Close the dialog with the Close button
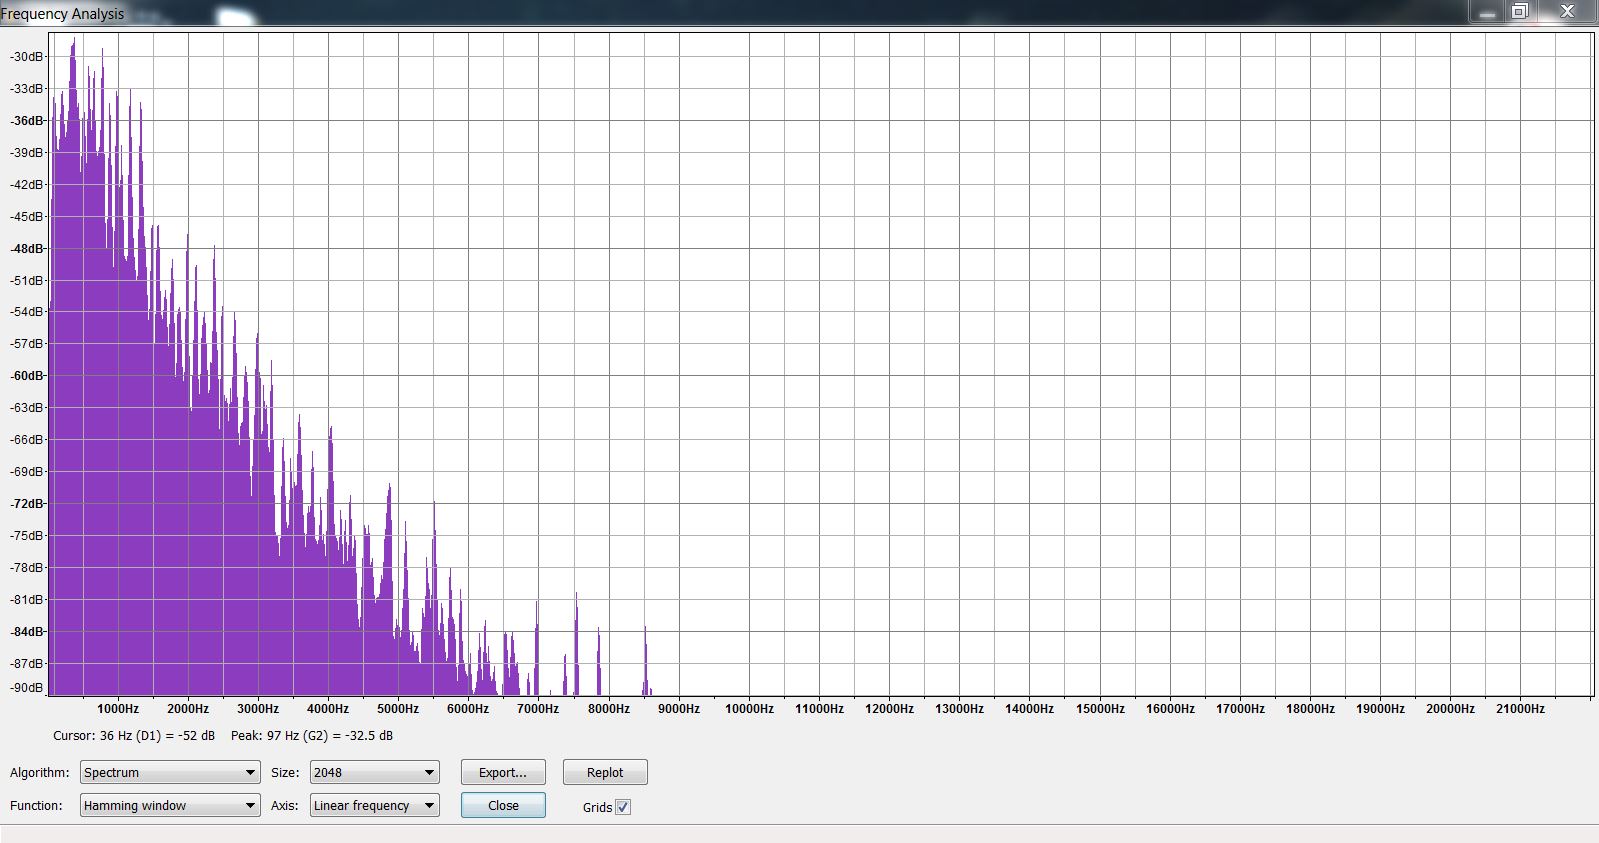Image resolution: width=1599 pixels, height=843 pixels. (x=503, y=805)
